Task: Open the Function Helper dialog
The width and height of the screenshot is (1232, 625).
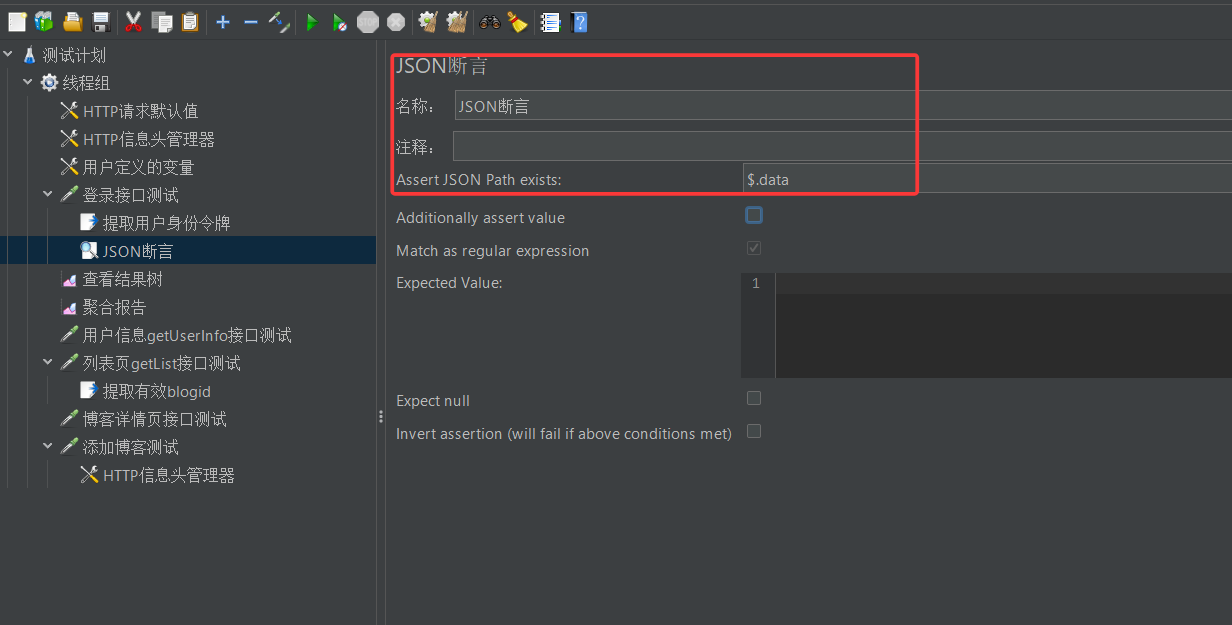Action: coord(550,21)
